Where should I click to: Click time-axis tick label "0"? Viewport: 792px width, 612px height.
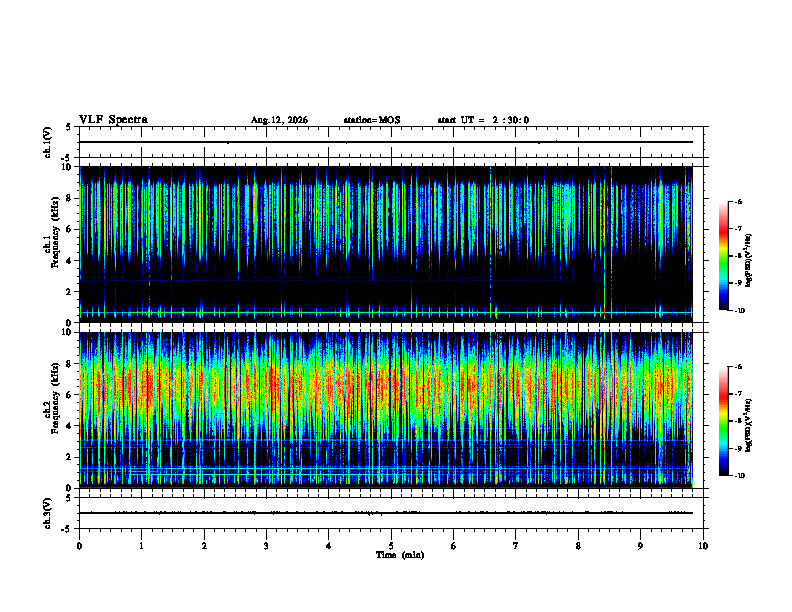click(x=79, y=546)
